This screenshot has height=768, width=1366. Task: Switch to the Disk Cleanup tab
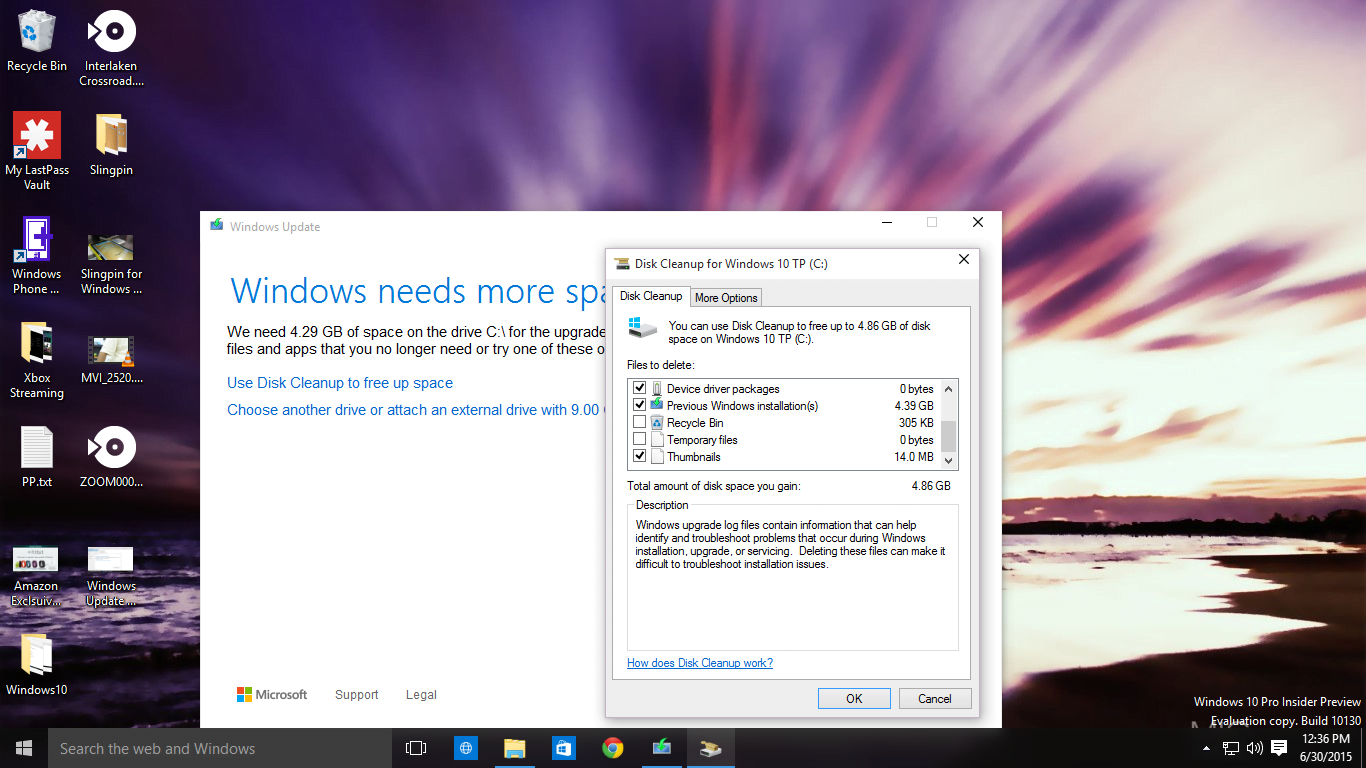pyautogui.click(x=651, y=296)
